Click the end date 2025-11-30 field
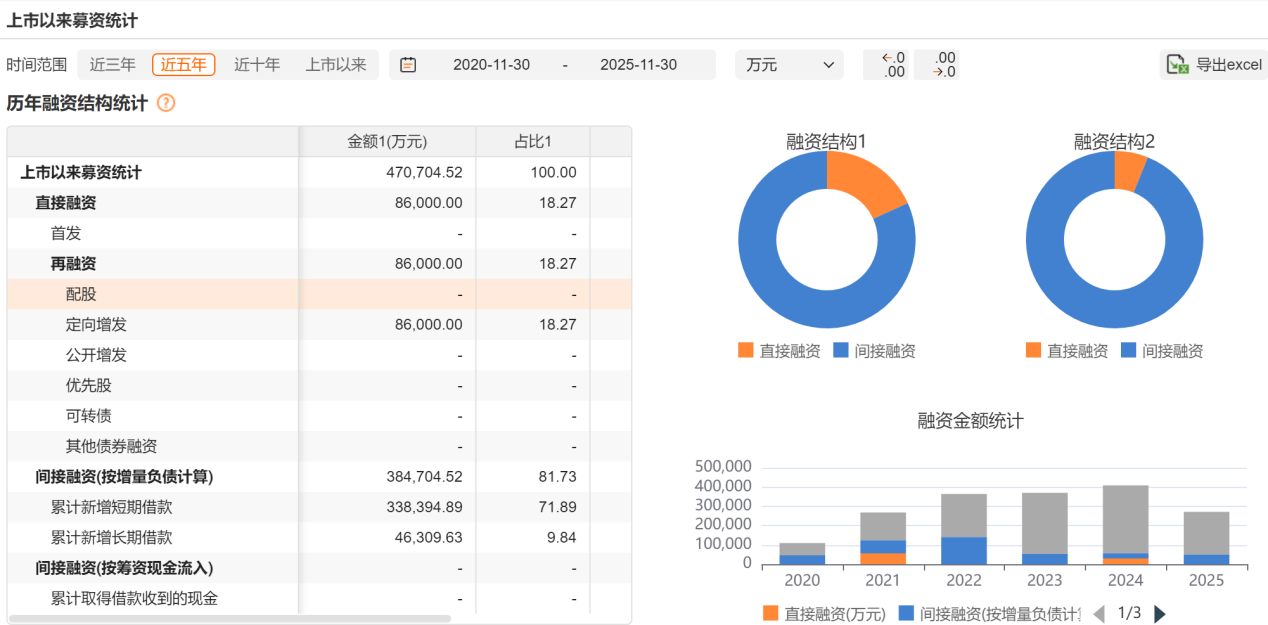Viewport: 1268px width, 625px height. click(638, 65)
